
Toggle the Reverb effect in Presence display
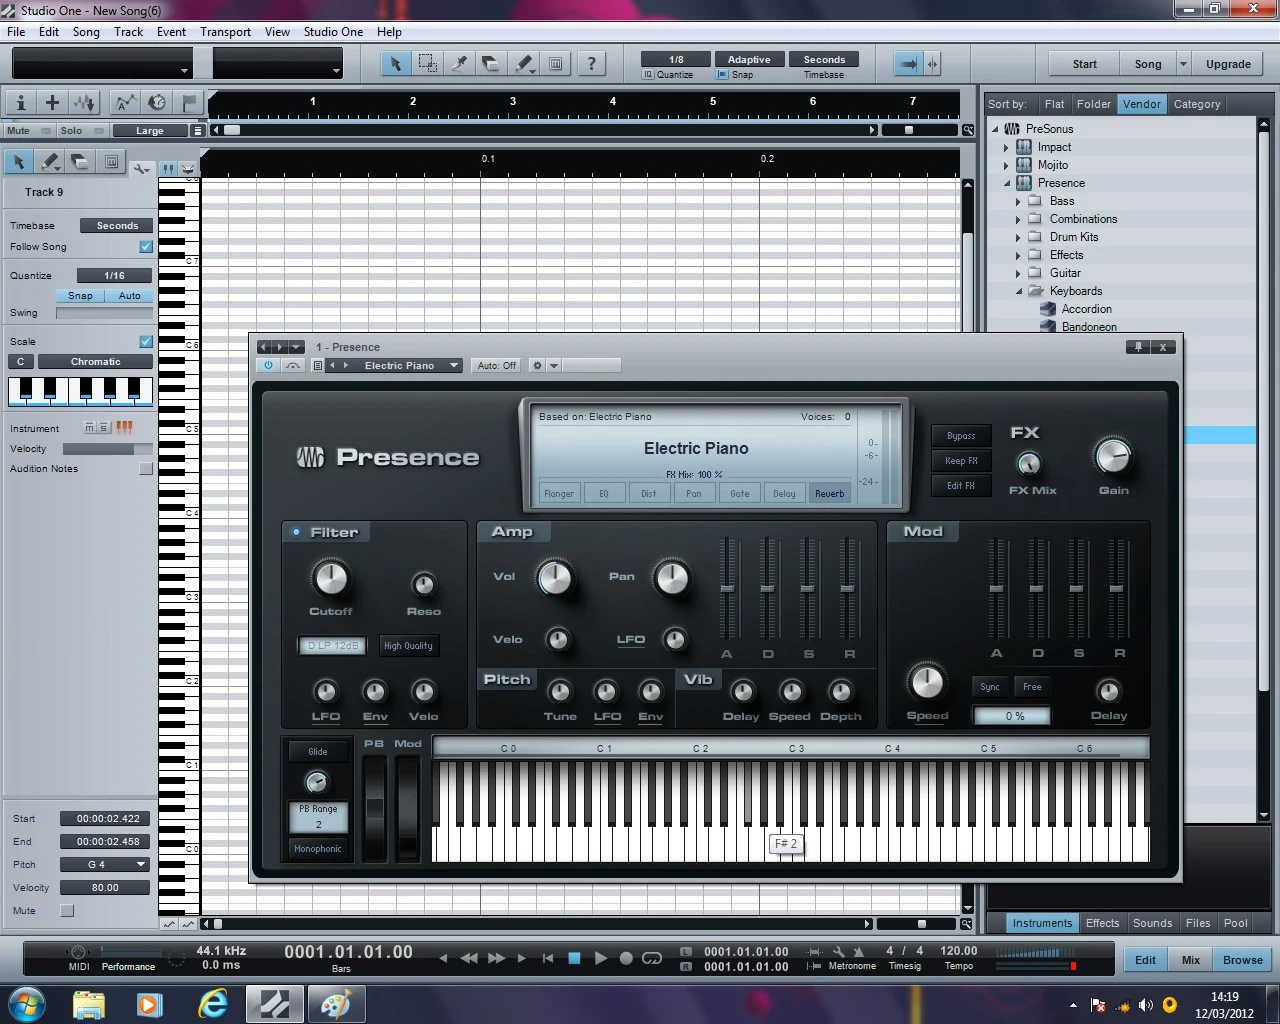(830, 494)
